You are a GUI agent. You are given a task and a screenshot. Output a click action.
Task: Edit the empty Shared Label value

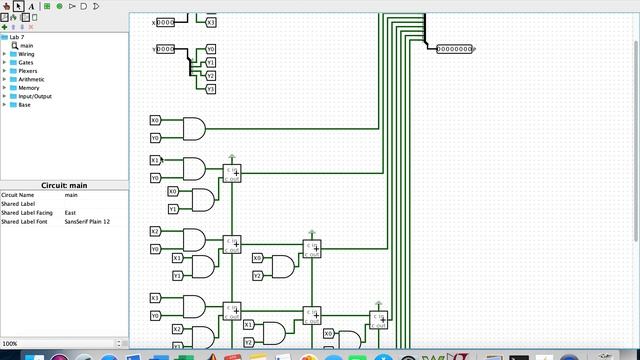(96, 204)
